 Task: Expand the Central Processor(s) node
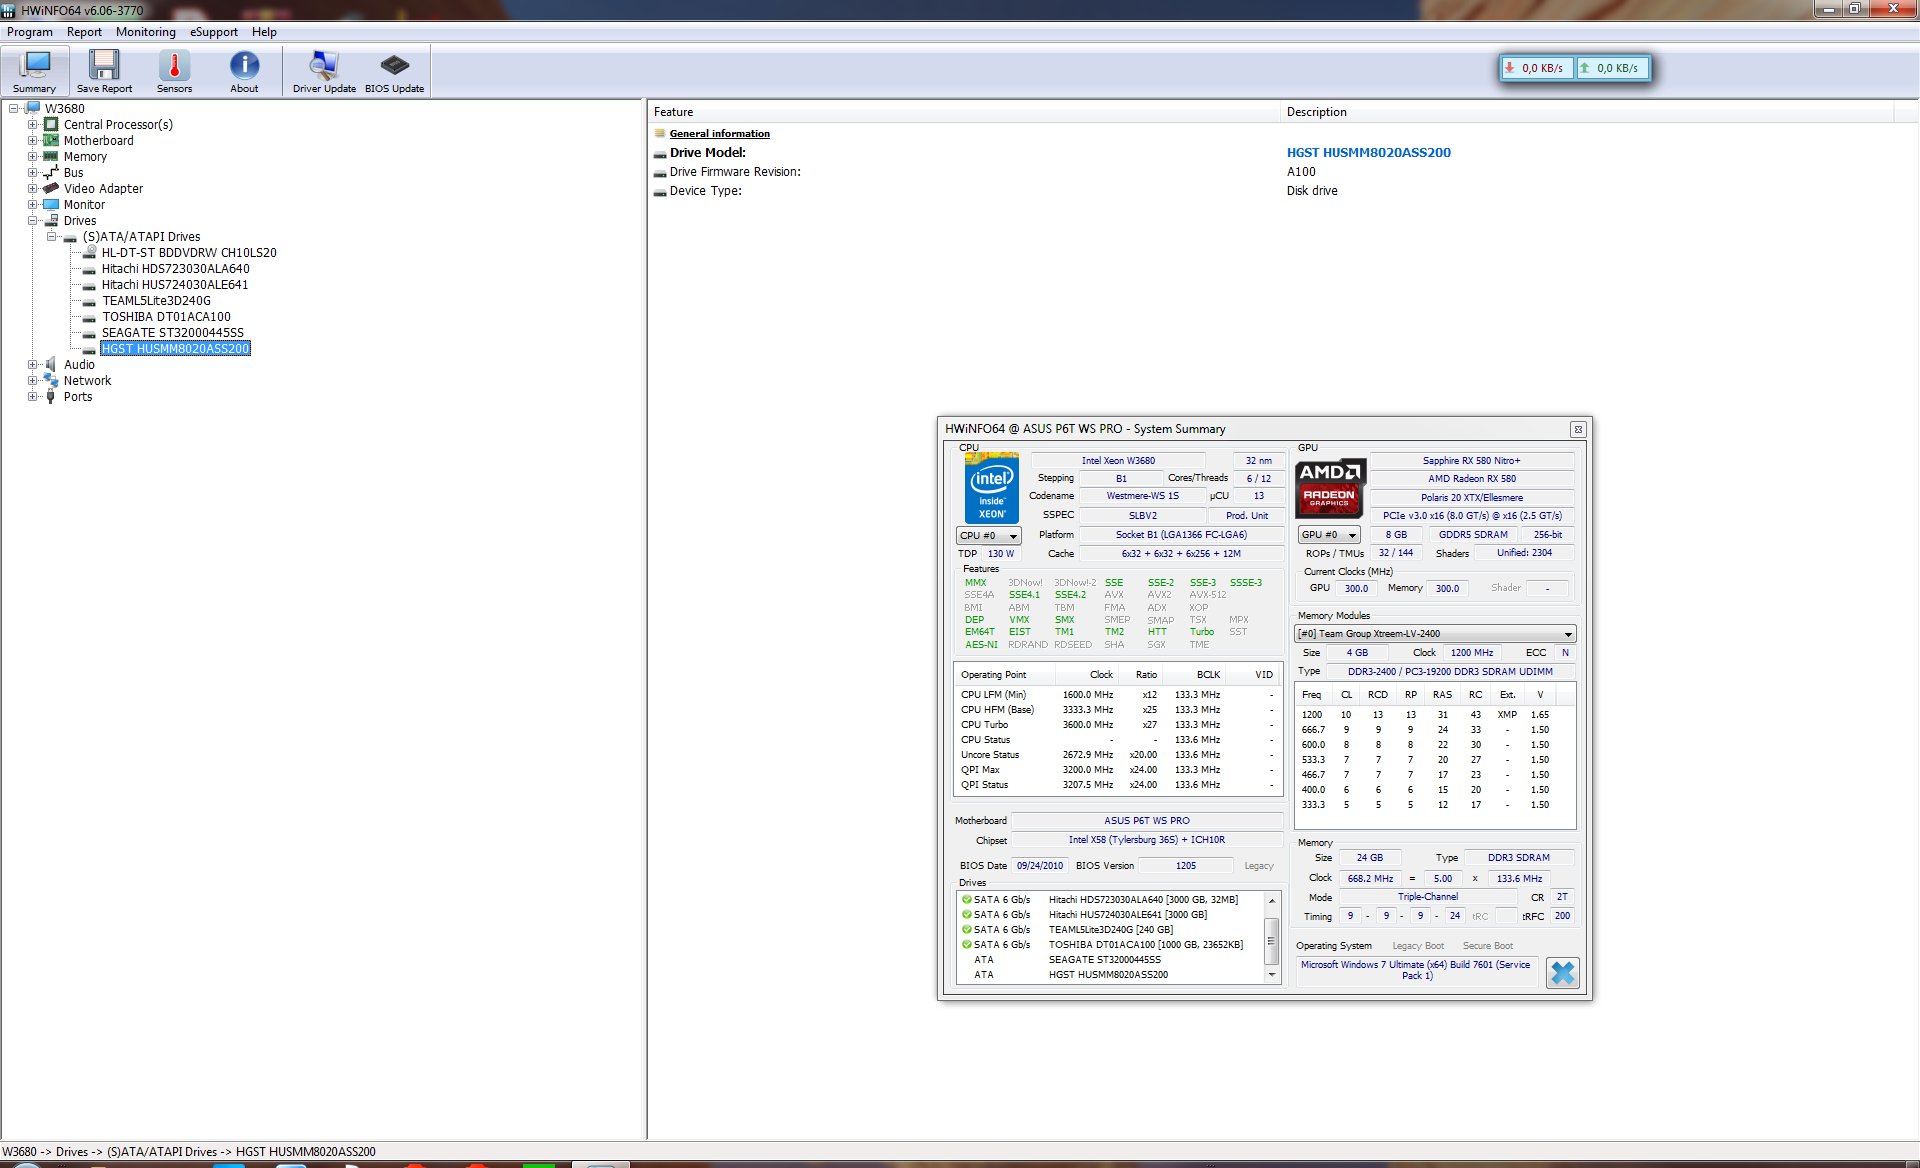point(33,124)
